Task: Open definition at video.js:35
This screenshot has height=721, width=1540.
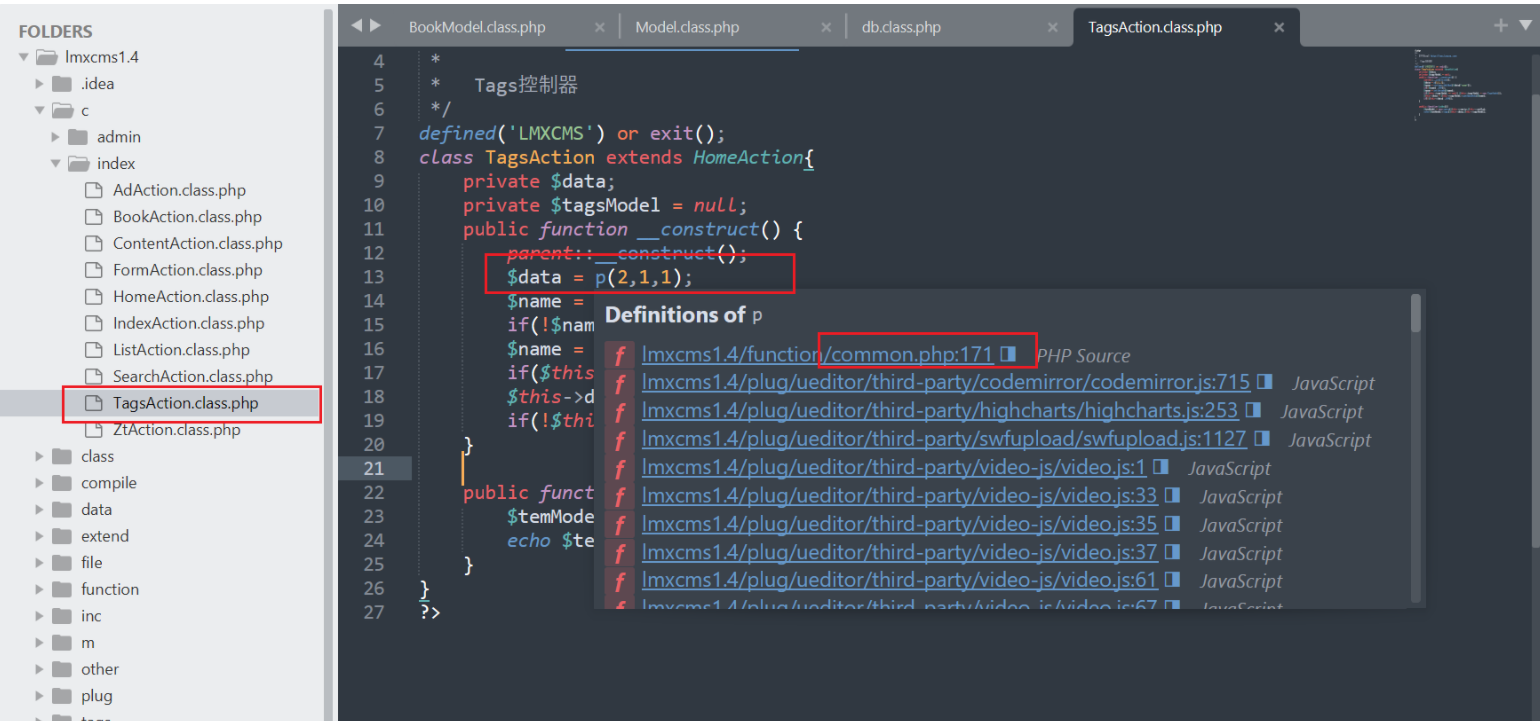Action: coord(900,524)
